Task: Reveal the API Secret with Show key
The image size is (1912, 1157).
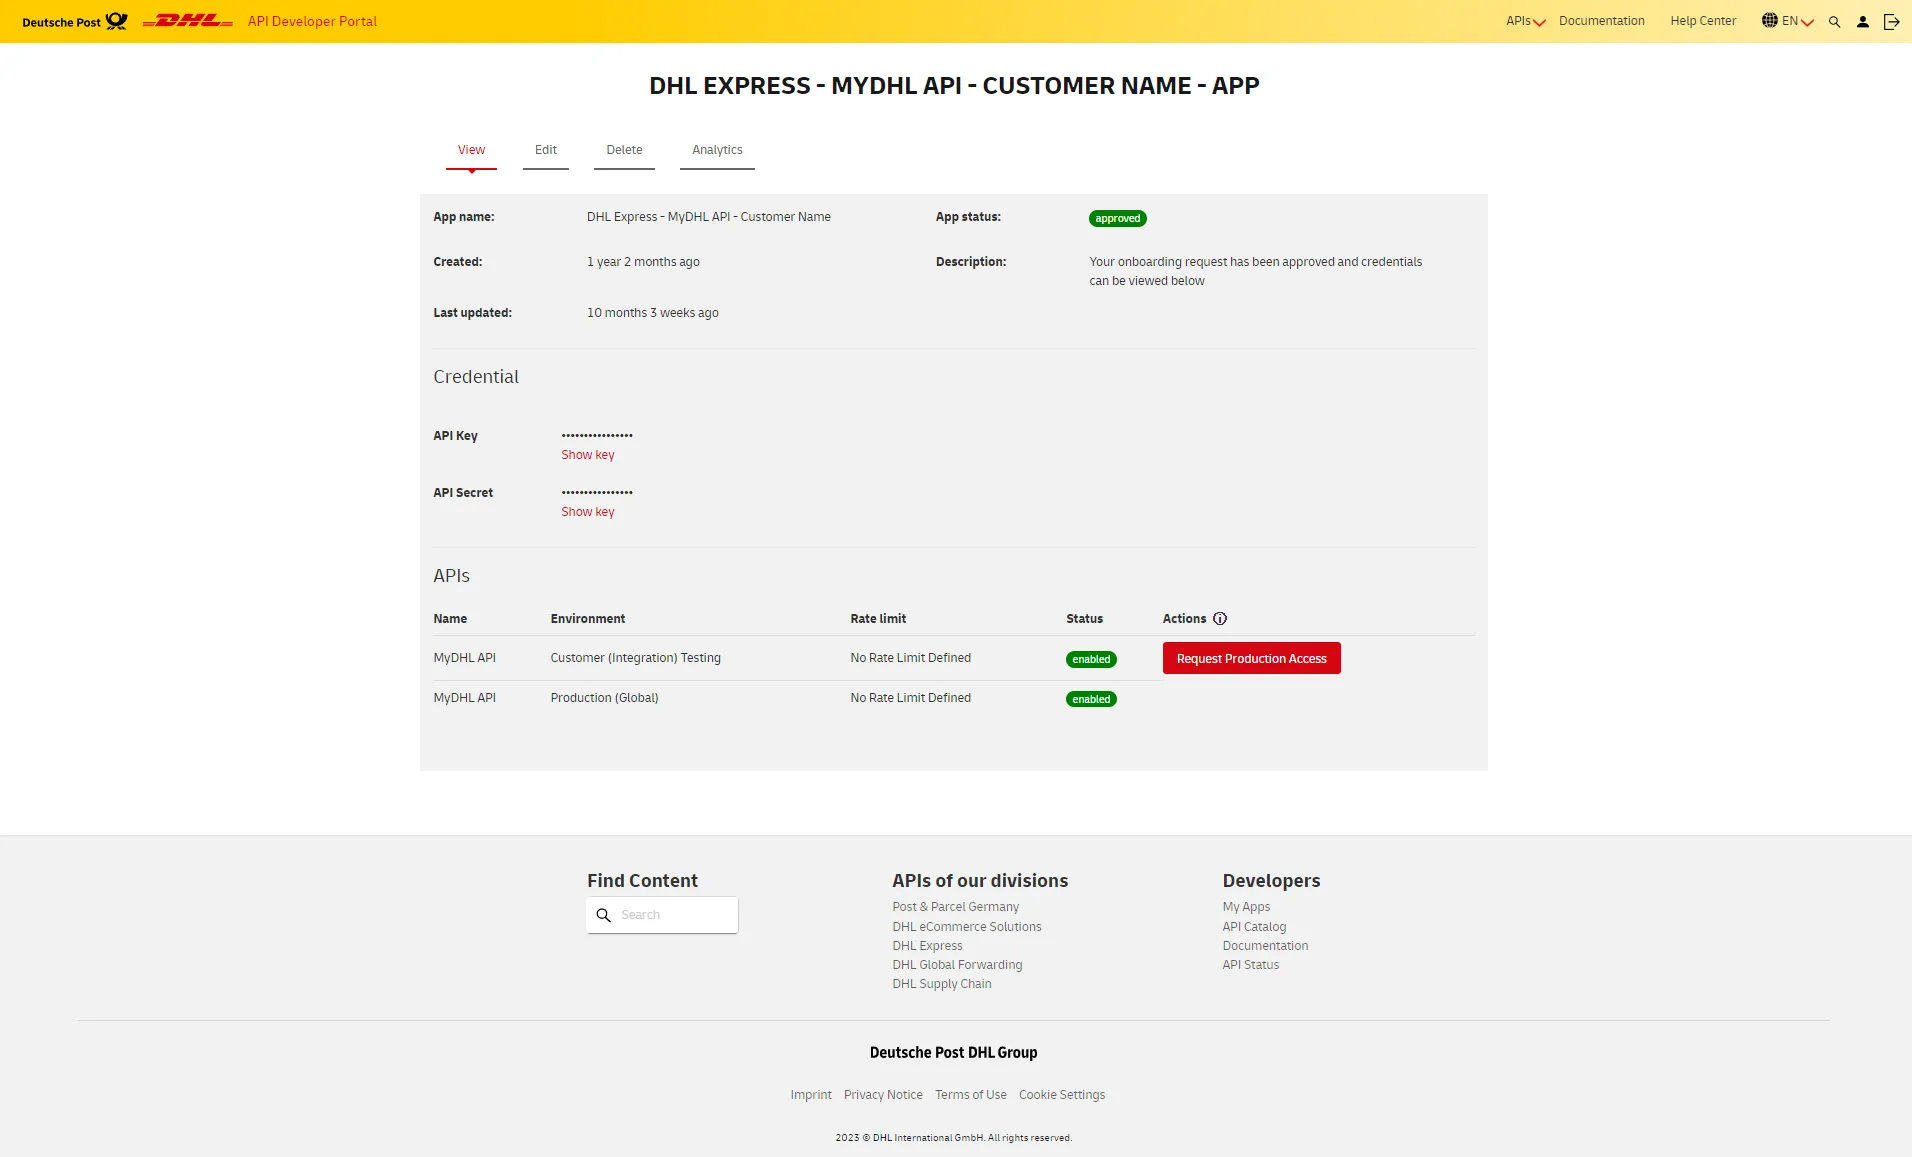Action: coord(587,511)
